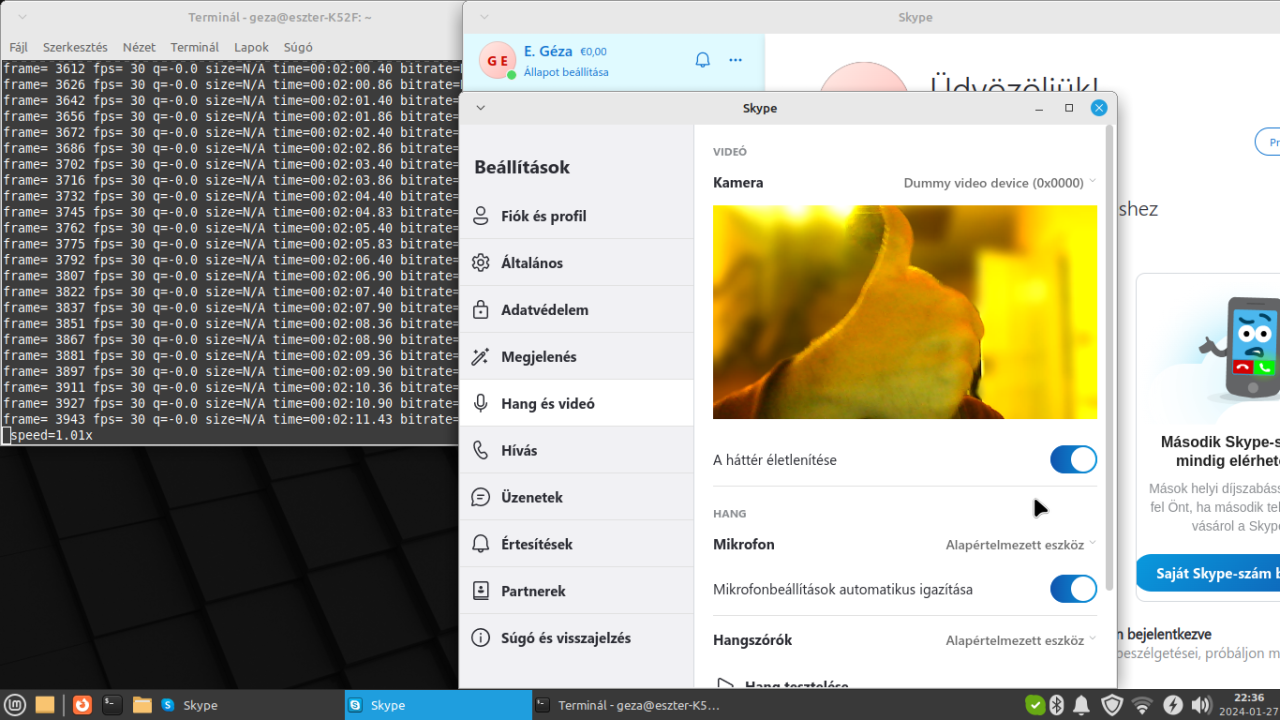Click the highlighted Skype taskbar window button
Image resolution: width=1280 pixels, height=720 pixels.
click(438, 705)
